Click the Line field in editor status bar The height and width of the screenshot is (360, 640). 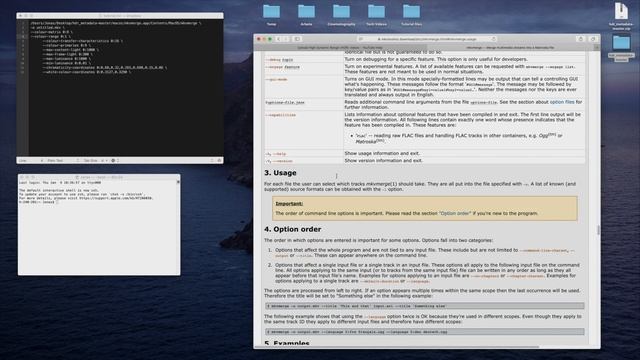(31, 161)
